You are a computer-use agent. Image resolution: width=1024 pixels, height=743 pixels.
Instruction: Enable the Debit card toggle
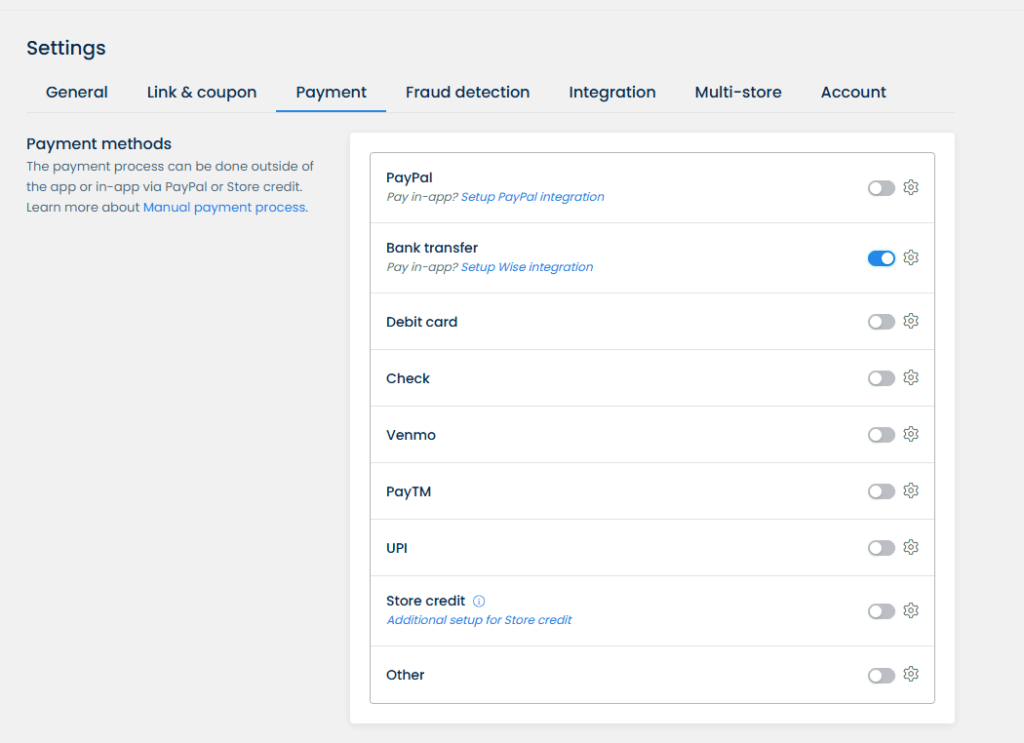tap(881, 322)
